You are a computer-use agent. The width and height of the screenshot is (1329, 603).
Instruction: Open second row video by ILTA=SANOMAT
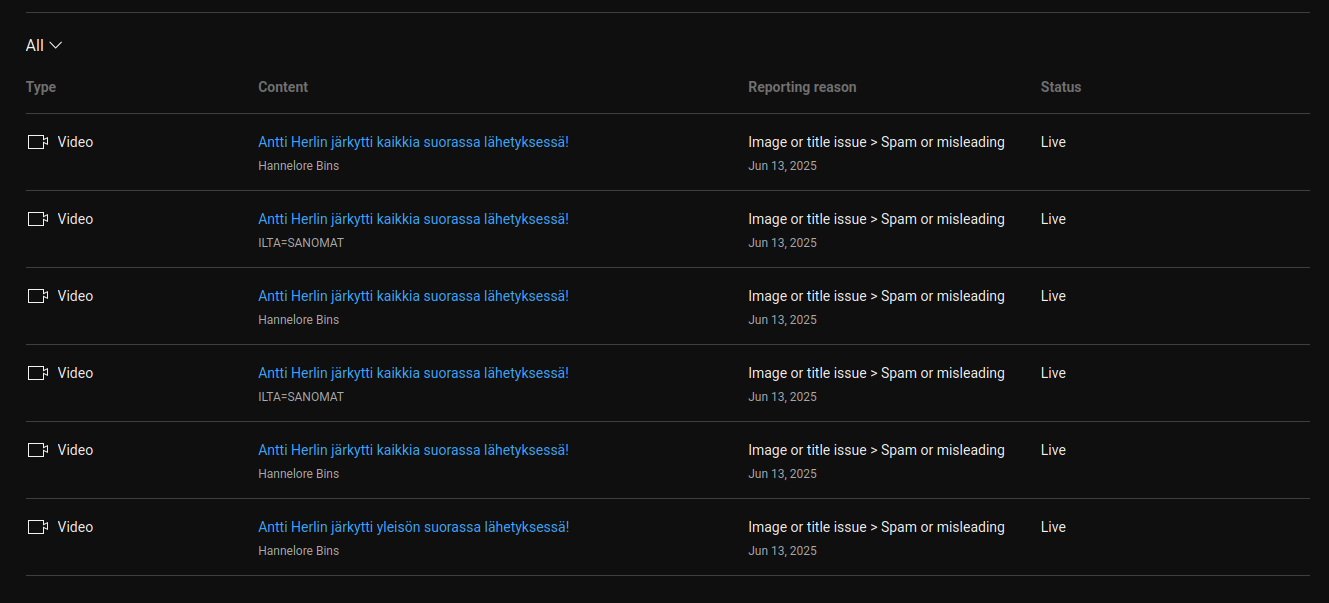413,219
